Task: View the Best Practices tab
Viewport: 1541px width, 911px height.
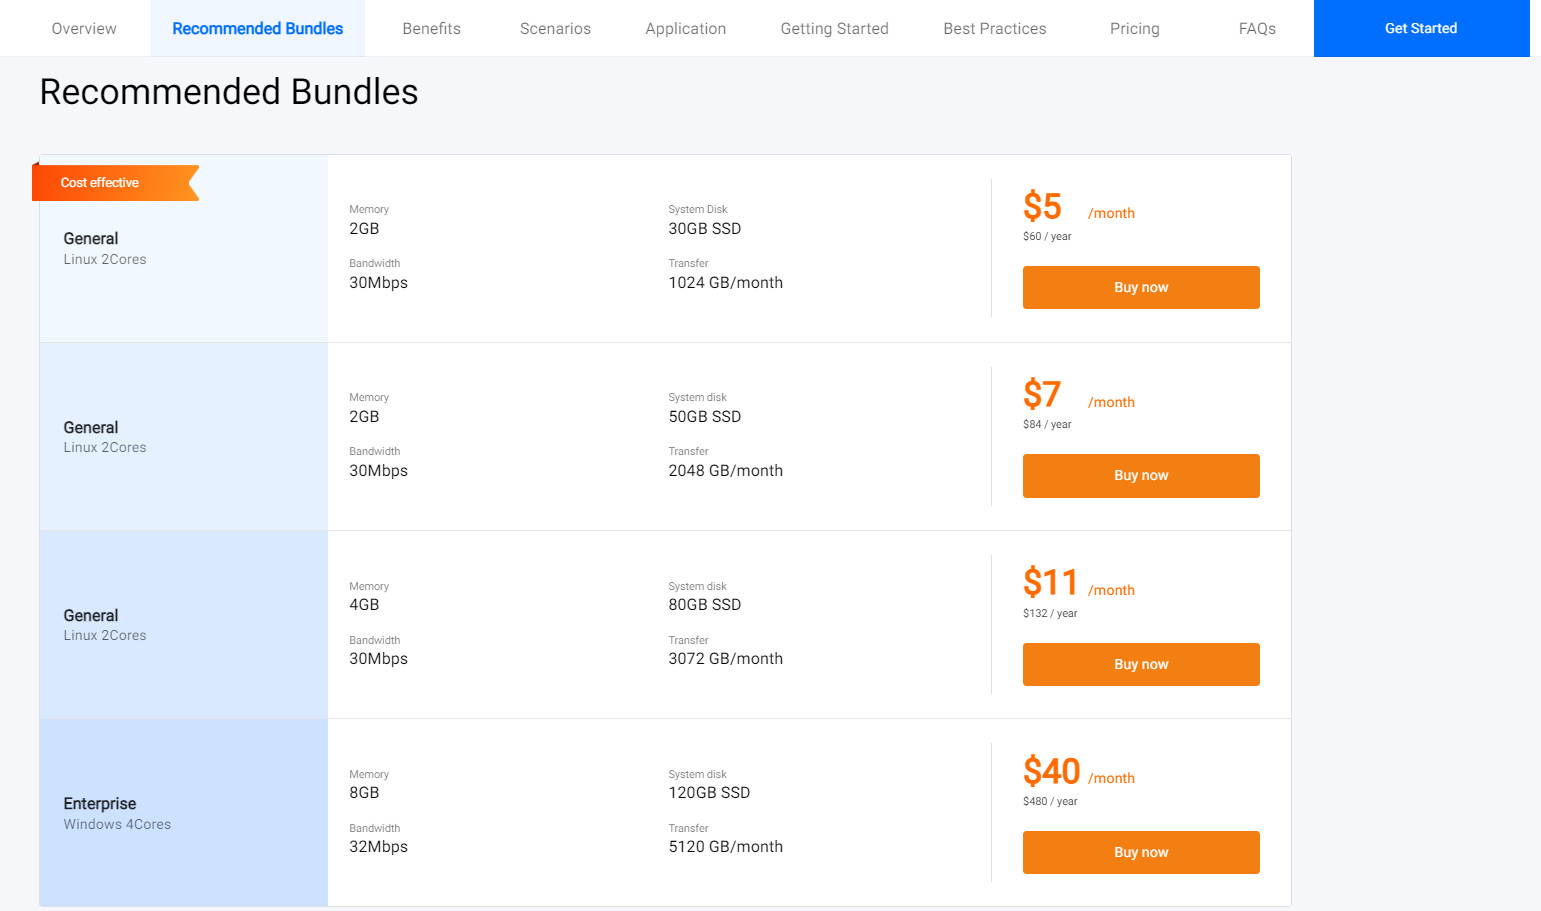Action: [x=994, y=29]
